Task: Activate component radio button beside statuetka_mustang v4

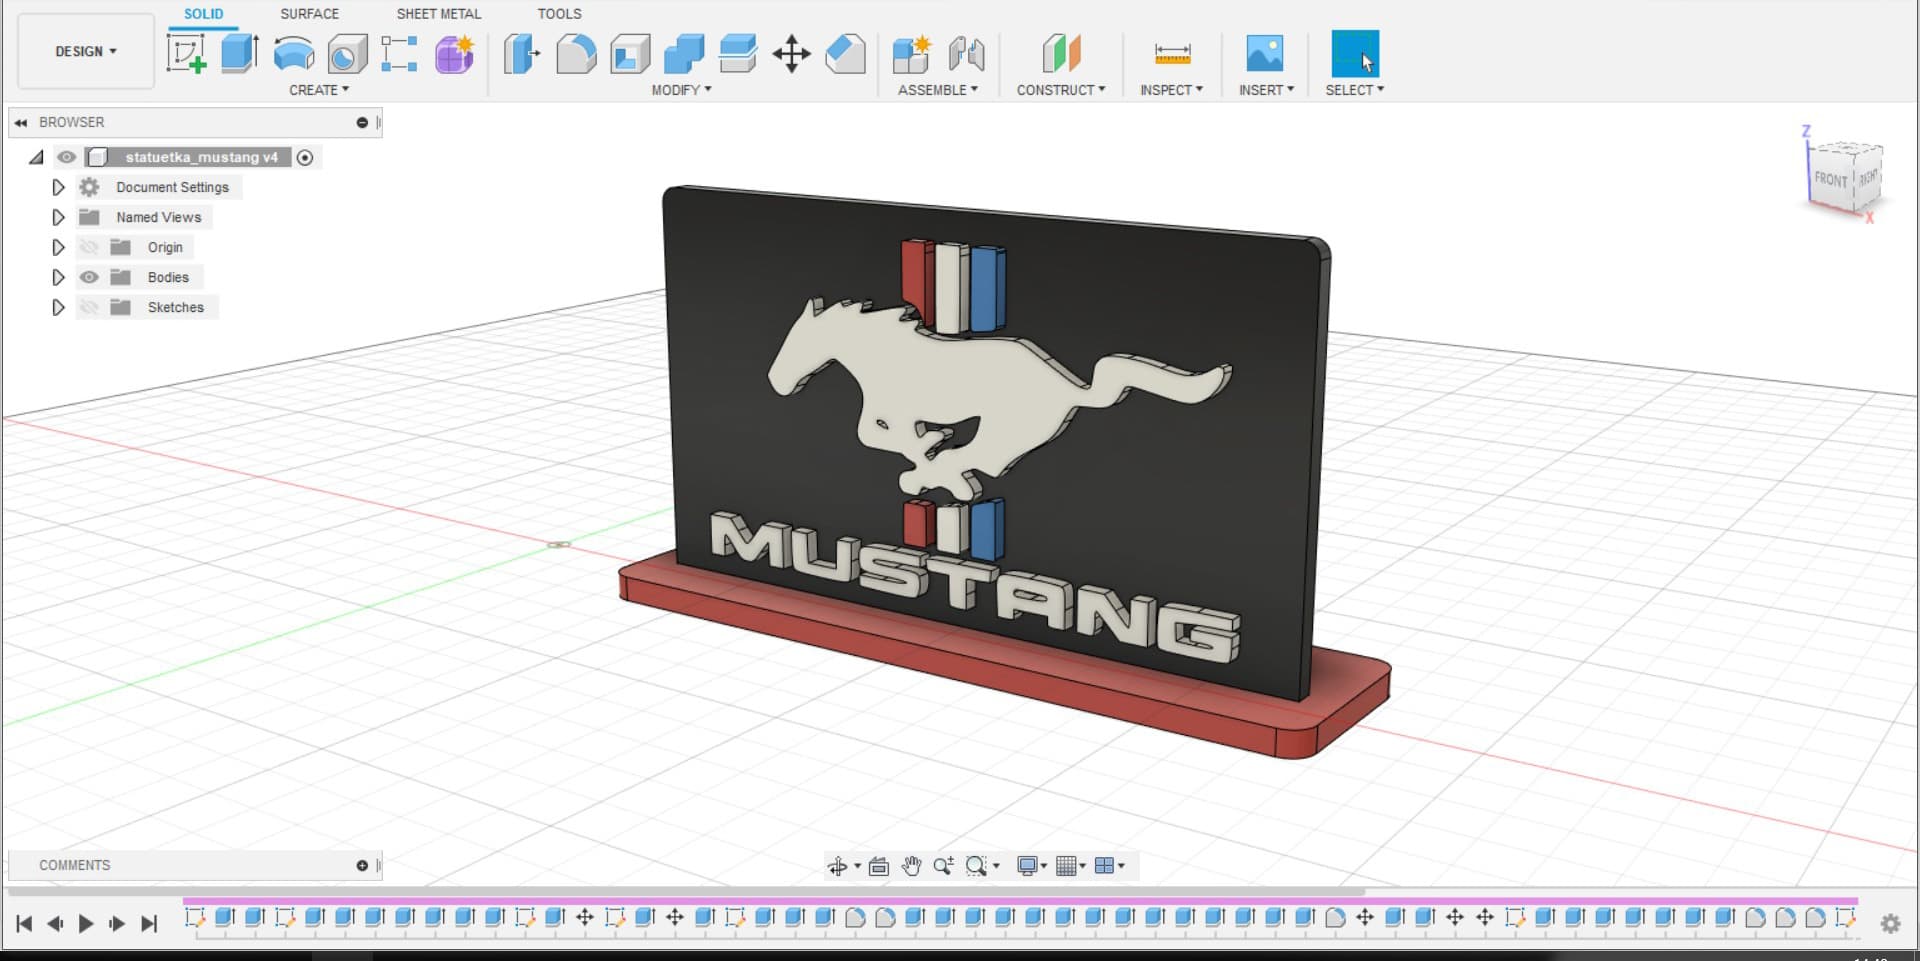Action: coord(305,157)
